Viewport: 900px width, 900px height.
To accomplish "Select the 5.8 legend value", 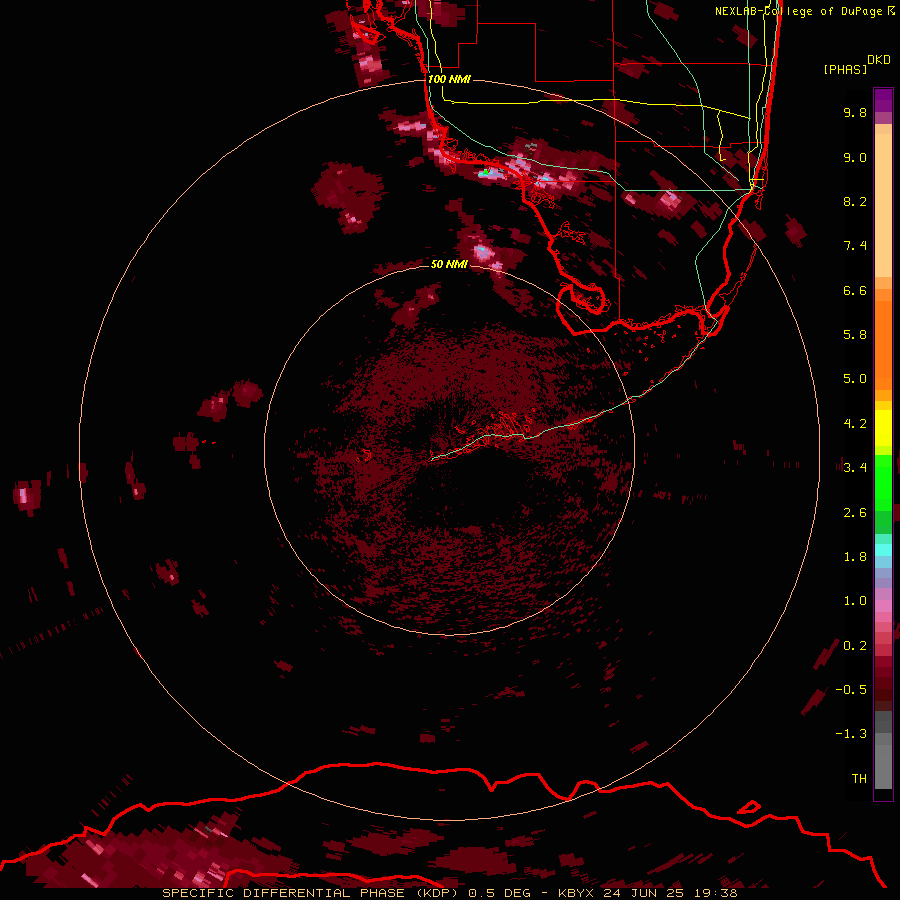I will coord(855,335).
